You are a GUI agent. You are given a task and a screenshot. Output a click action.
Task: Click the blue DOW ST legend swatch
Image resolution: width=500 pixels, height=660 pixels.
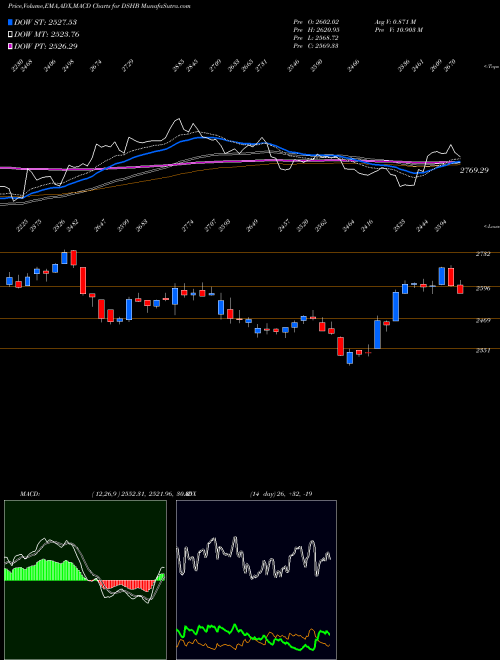click(10, 22)
